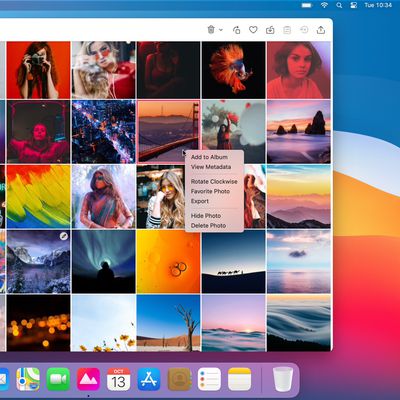The width and height of the screenshot is (400, 400).
Task: Open Control Center in the menu bar
Action: point(354,5)
